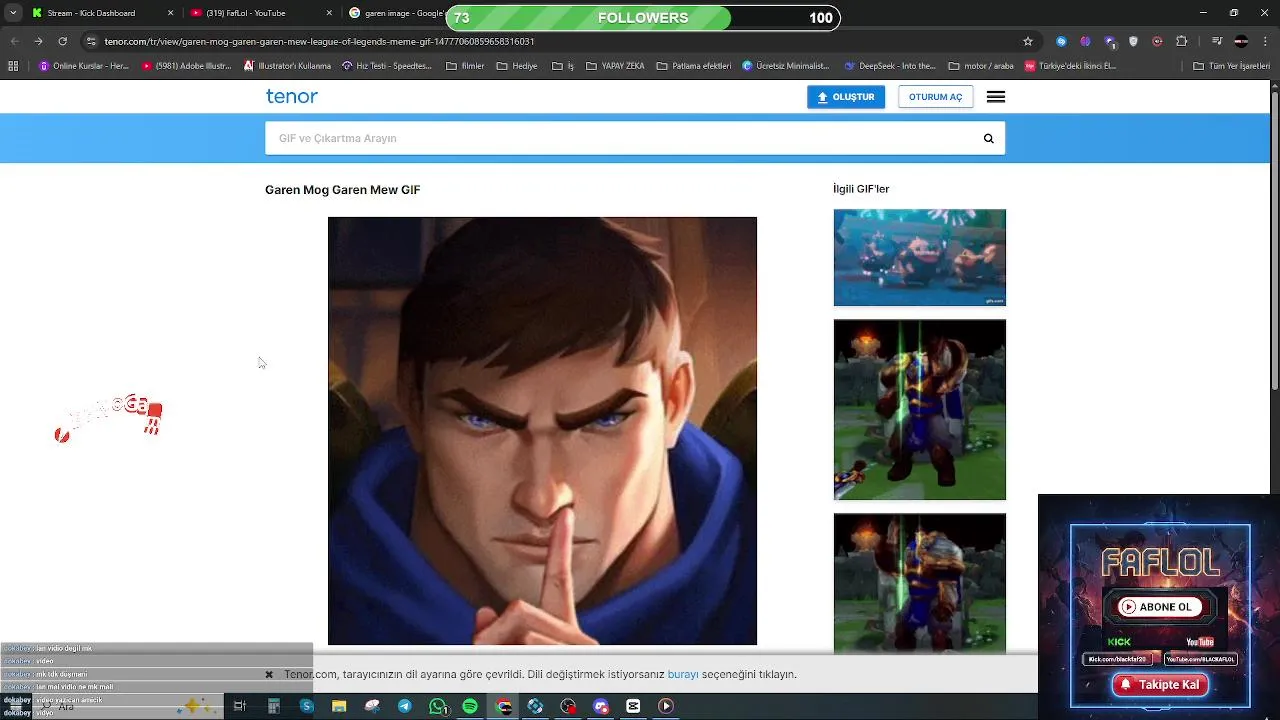The width and height of the screenshot is (1280, 720).
Task: Open the Calculator from the taskbar
Action: click(273, 706)
